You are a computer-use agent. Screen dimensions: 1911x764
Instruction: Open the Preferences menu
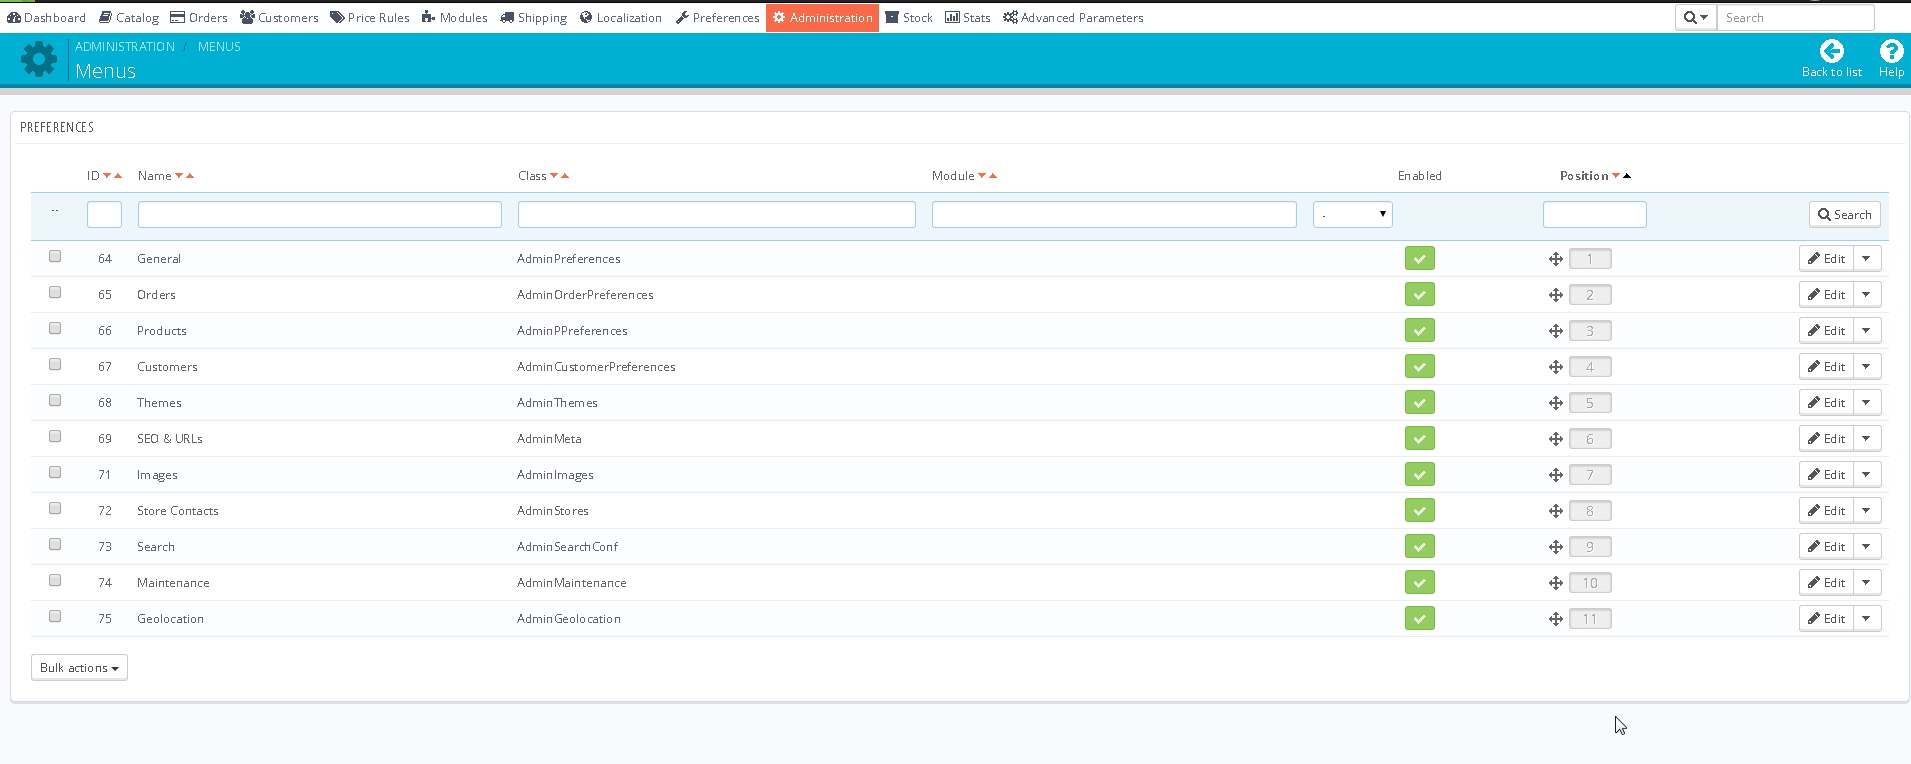pyautogui.click(x=717, y=18)
